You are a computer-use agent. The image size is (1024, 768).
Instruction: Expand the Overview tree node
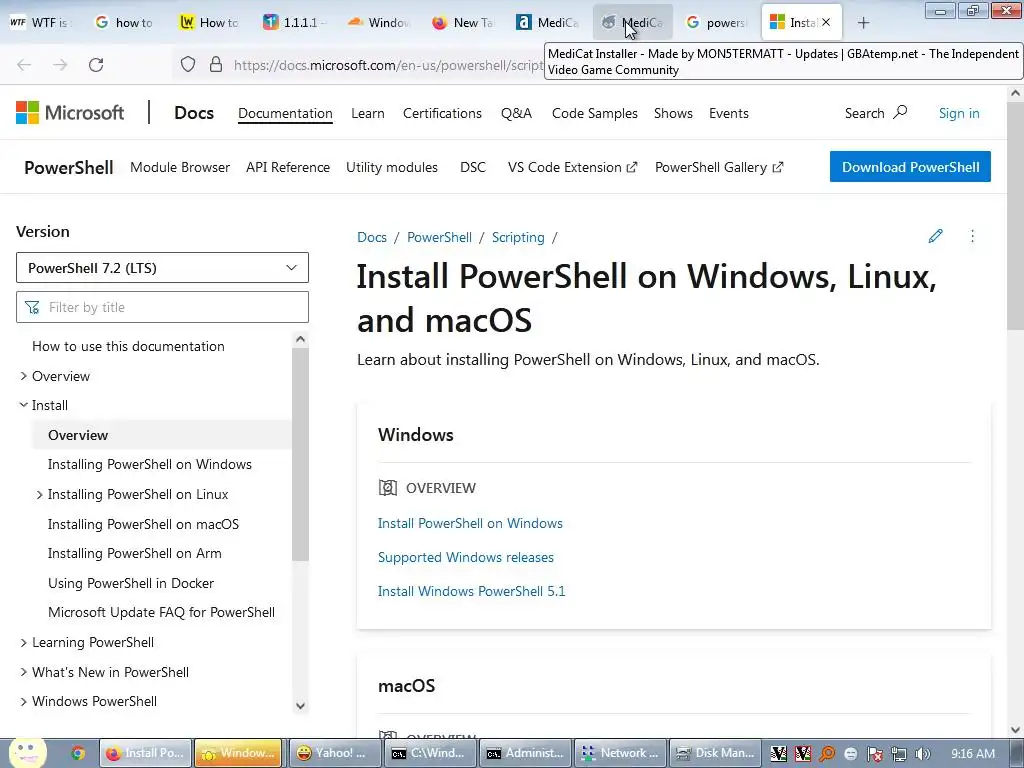click(24, 376)
